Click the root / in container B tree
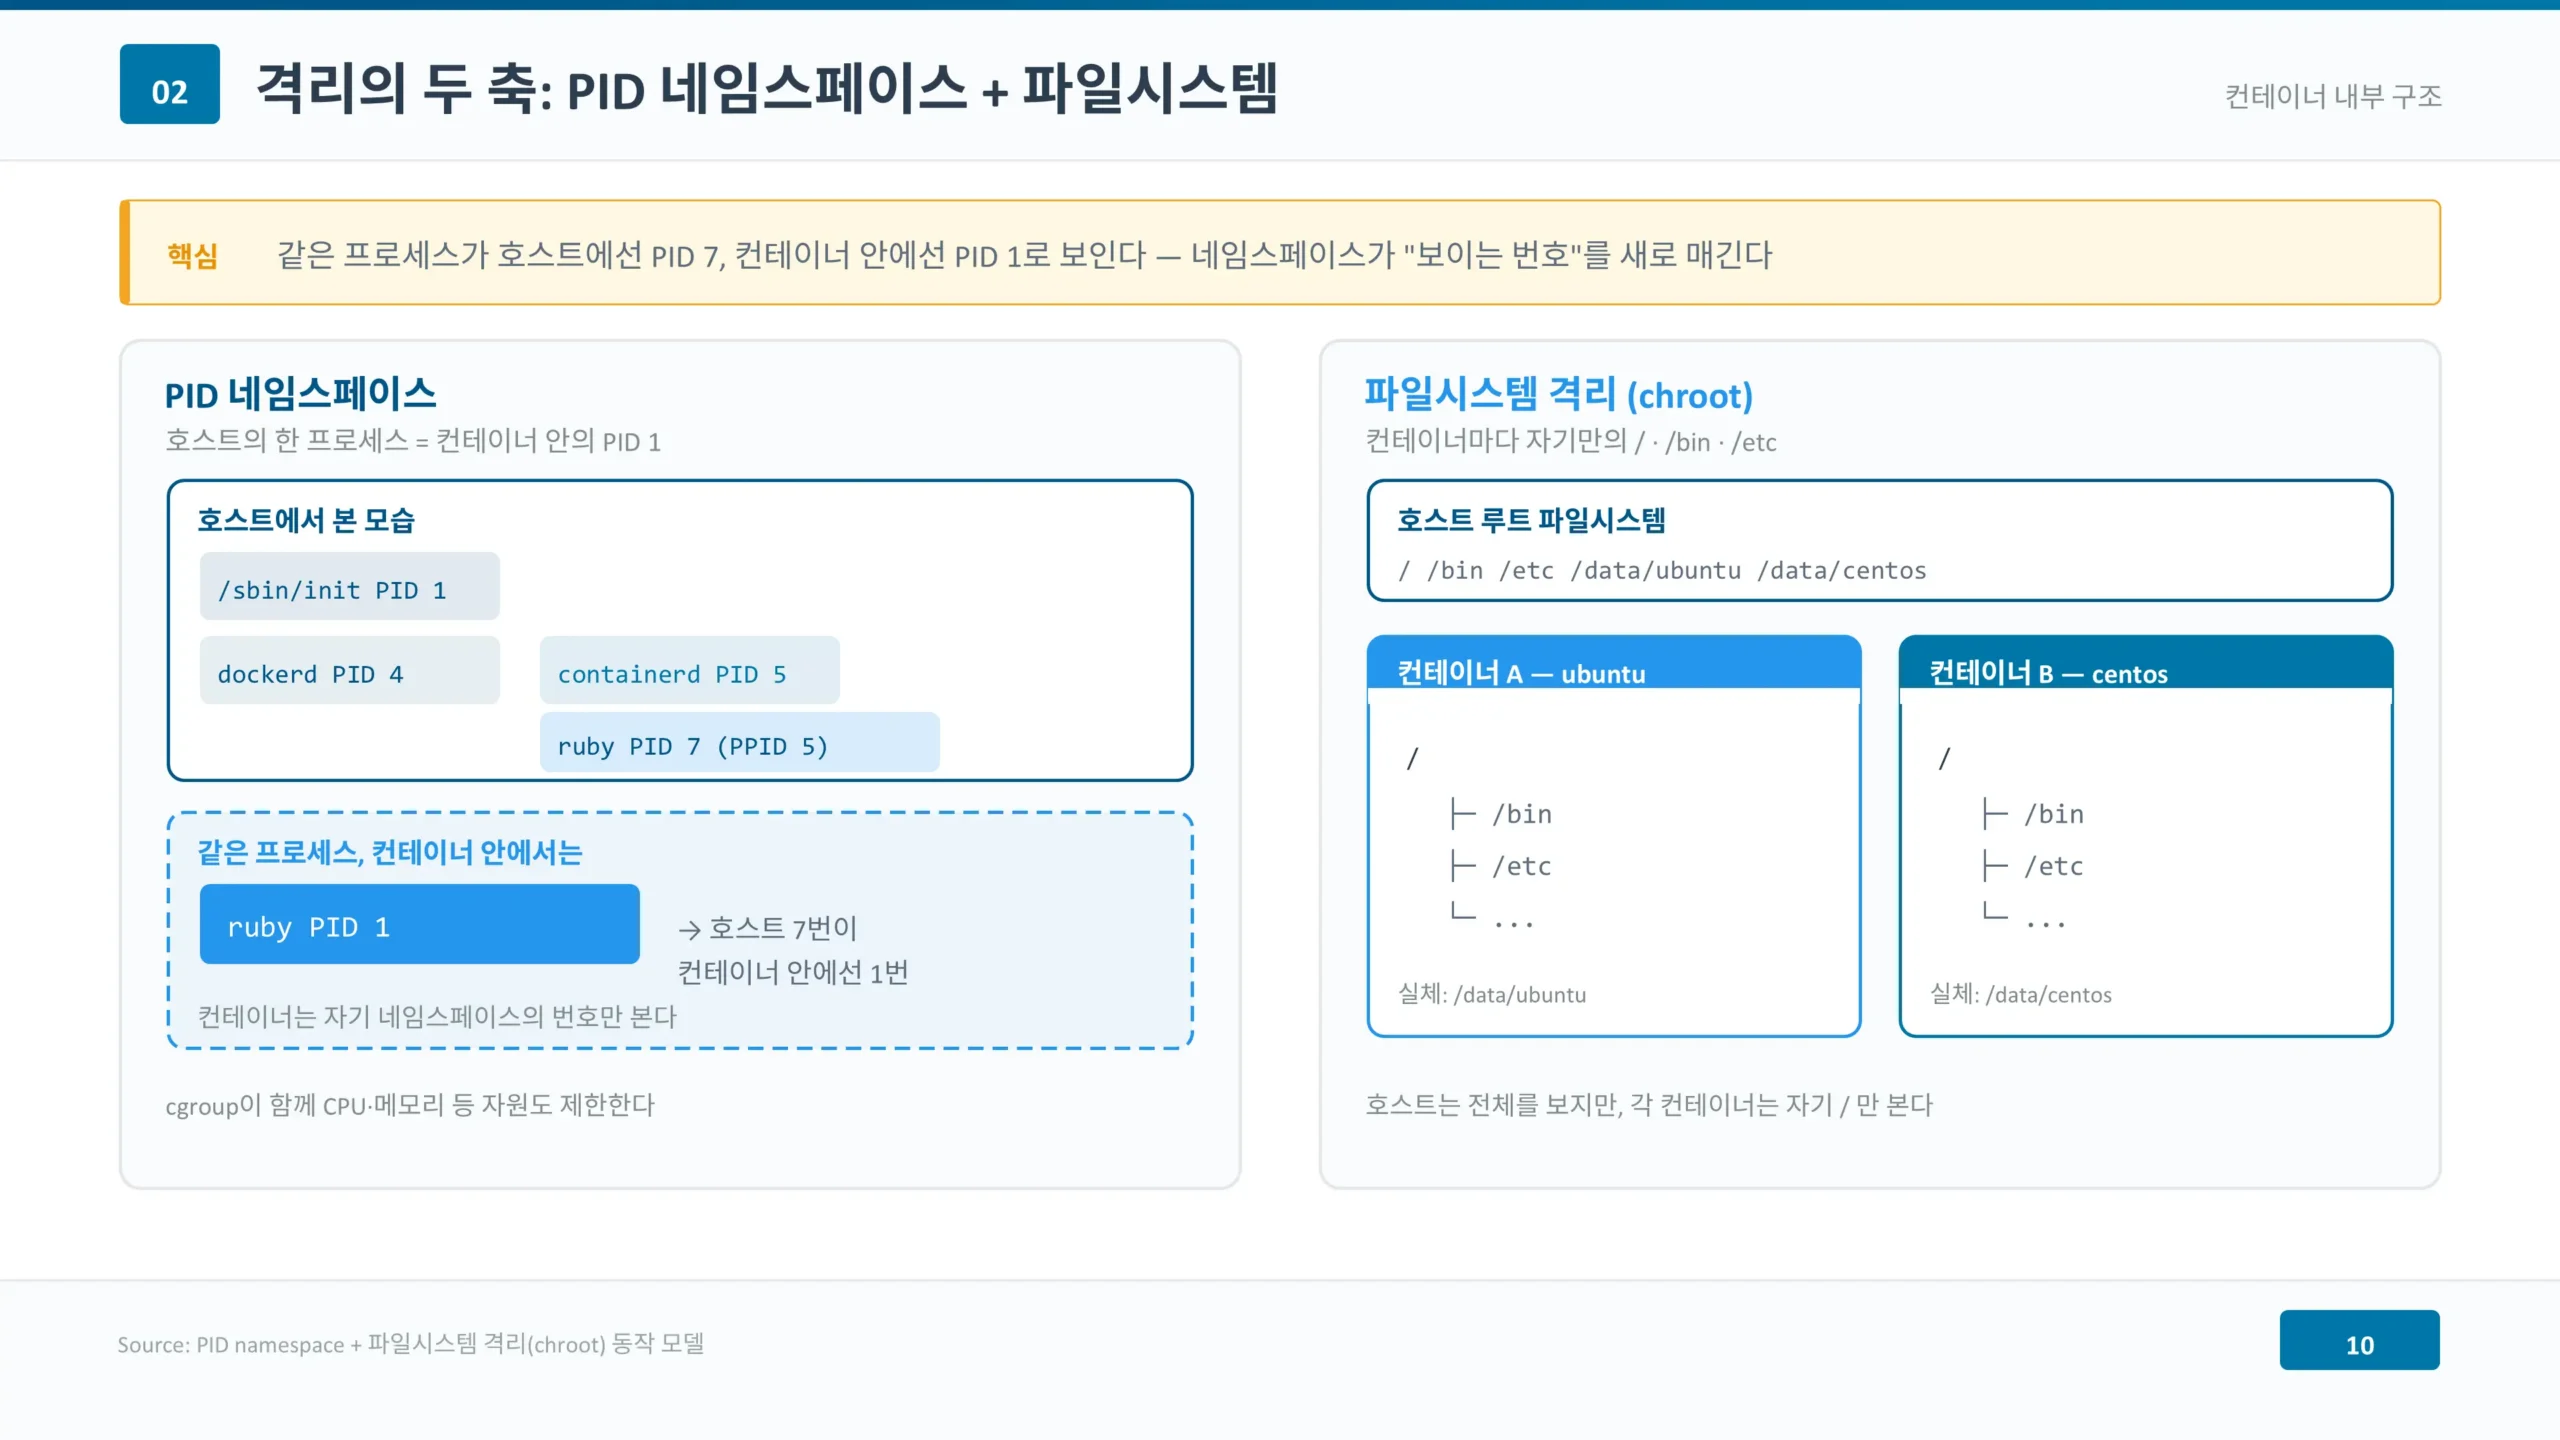 1944,758
